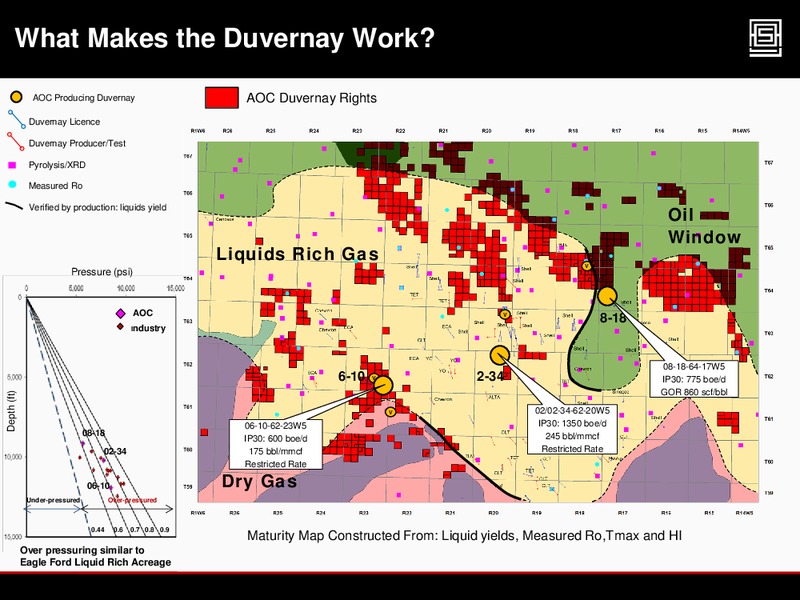Image resolution: width=800 pixels, height=600 pixels.
Task: Select the slide title 'What Makes the Duvernay Work?'
Action: point(224,38)
